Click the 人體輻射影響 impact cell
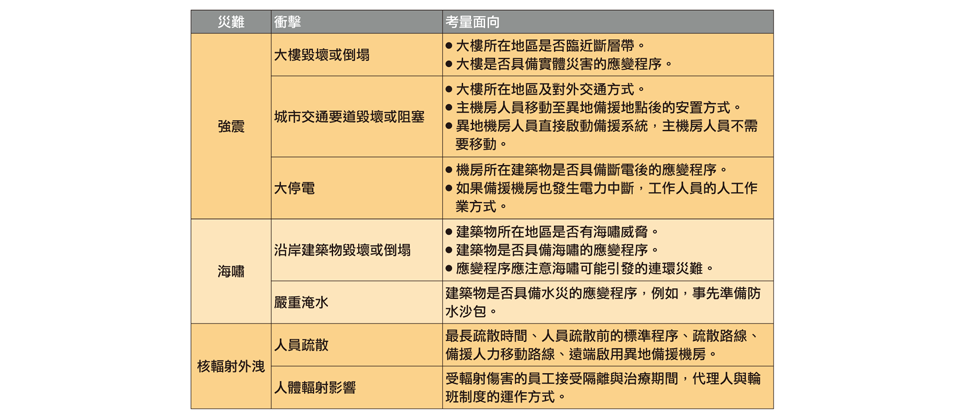 [357, 388]
